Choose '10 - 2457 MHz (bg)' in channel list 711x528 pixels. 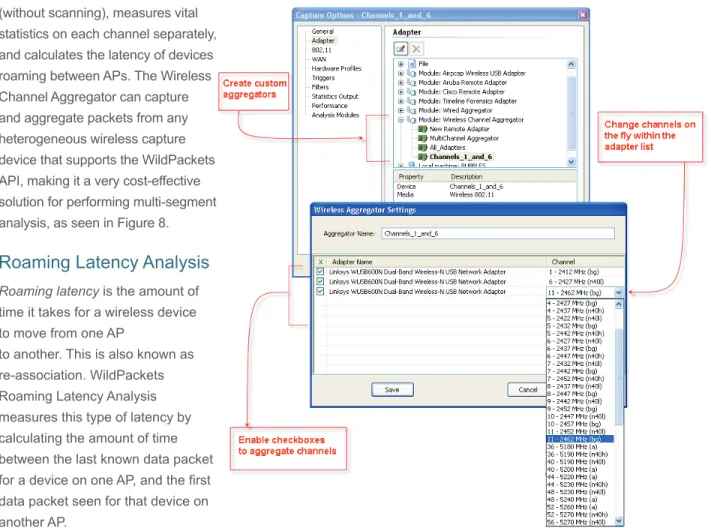pyautogui.click(x=580, y=424)
